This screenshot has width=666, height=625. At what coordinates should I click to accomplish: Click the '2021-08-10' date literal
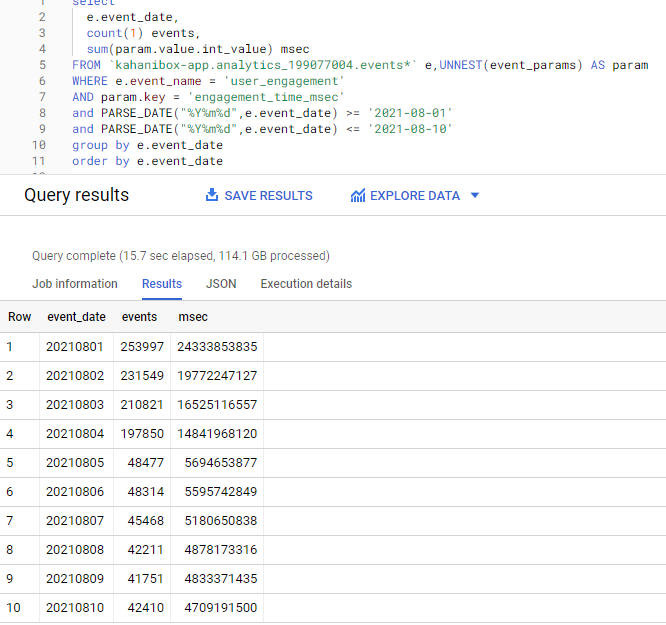point(410,129)
